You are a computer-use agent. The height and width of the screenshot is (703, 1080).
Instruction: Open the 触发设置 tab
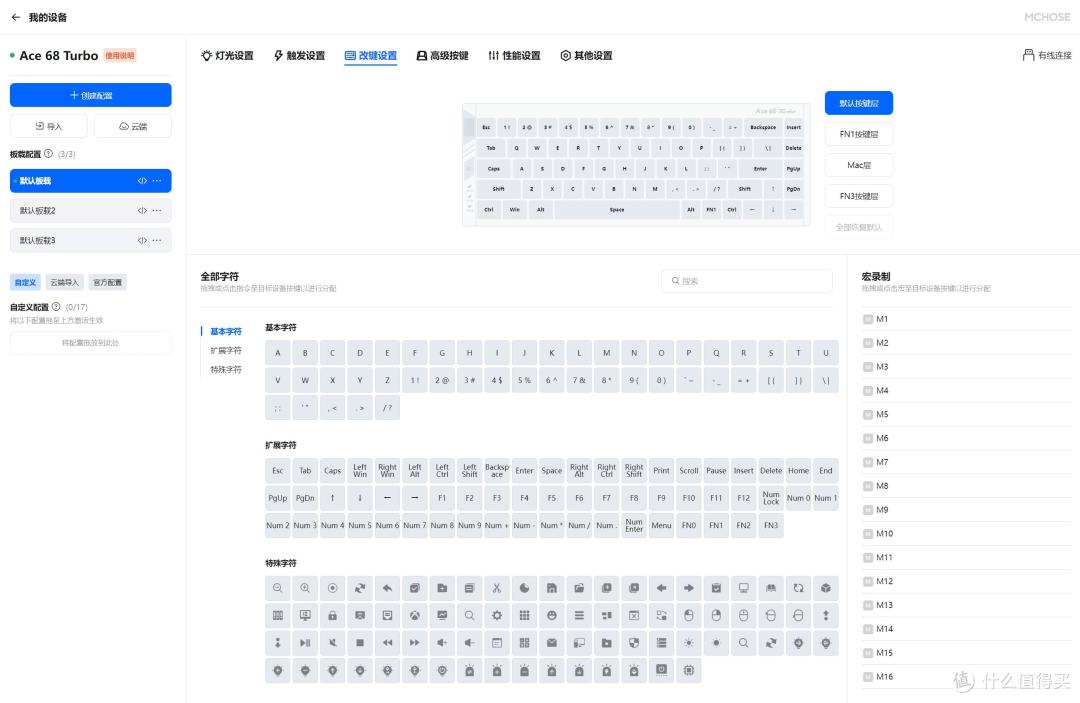300,55
